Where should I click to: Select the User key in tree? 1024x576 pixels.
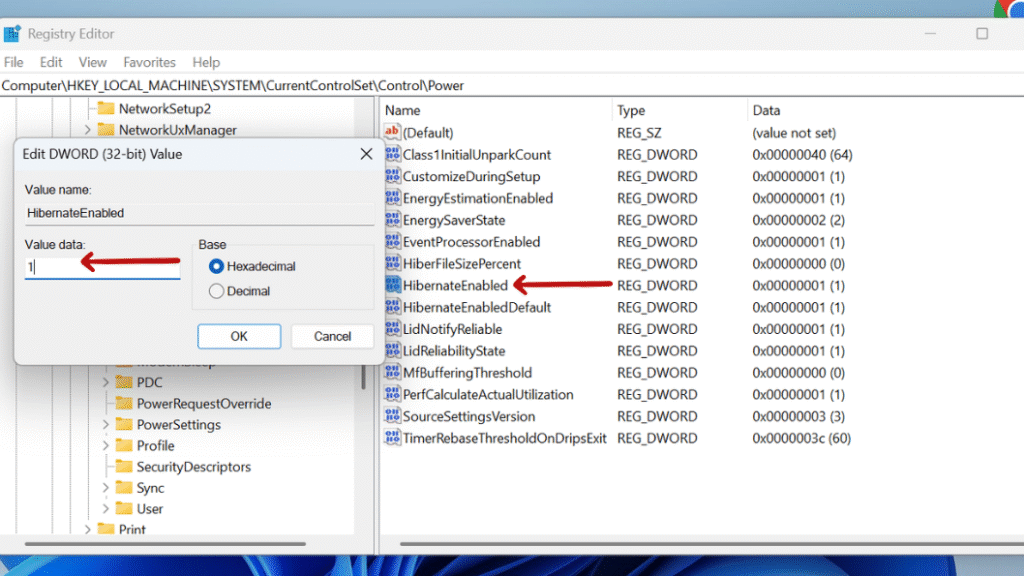pos(150,509)
